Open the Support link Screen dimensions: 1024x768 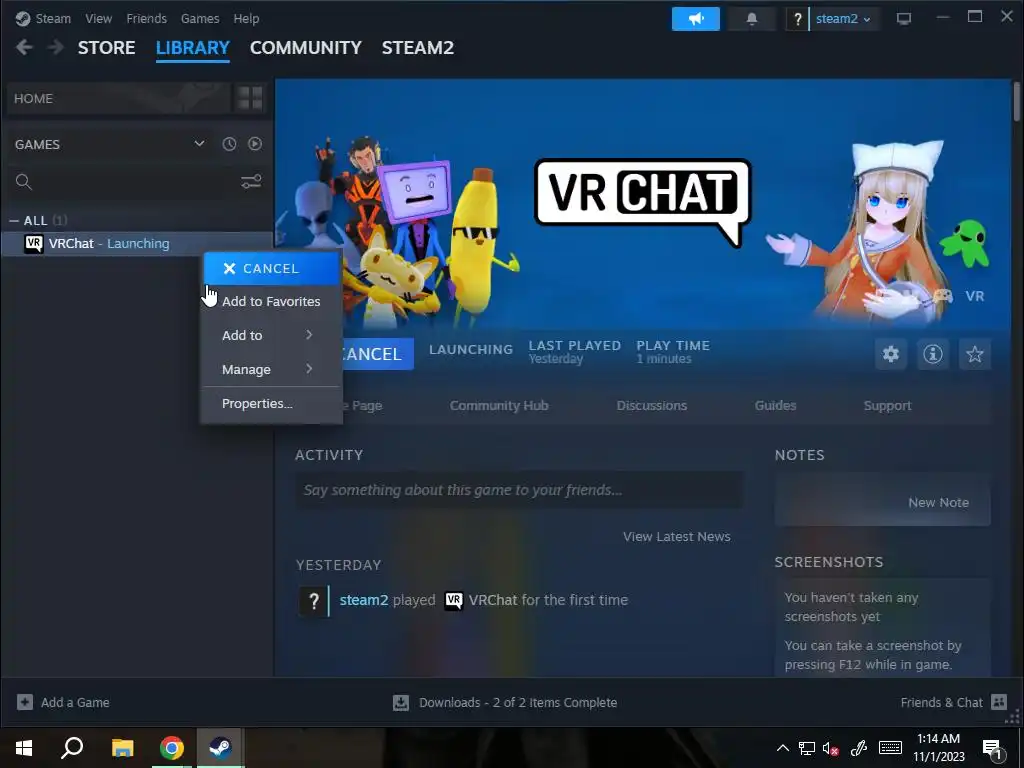pos(888,406)
